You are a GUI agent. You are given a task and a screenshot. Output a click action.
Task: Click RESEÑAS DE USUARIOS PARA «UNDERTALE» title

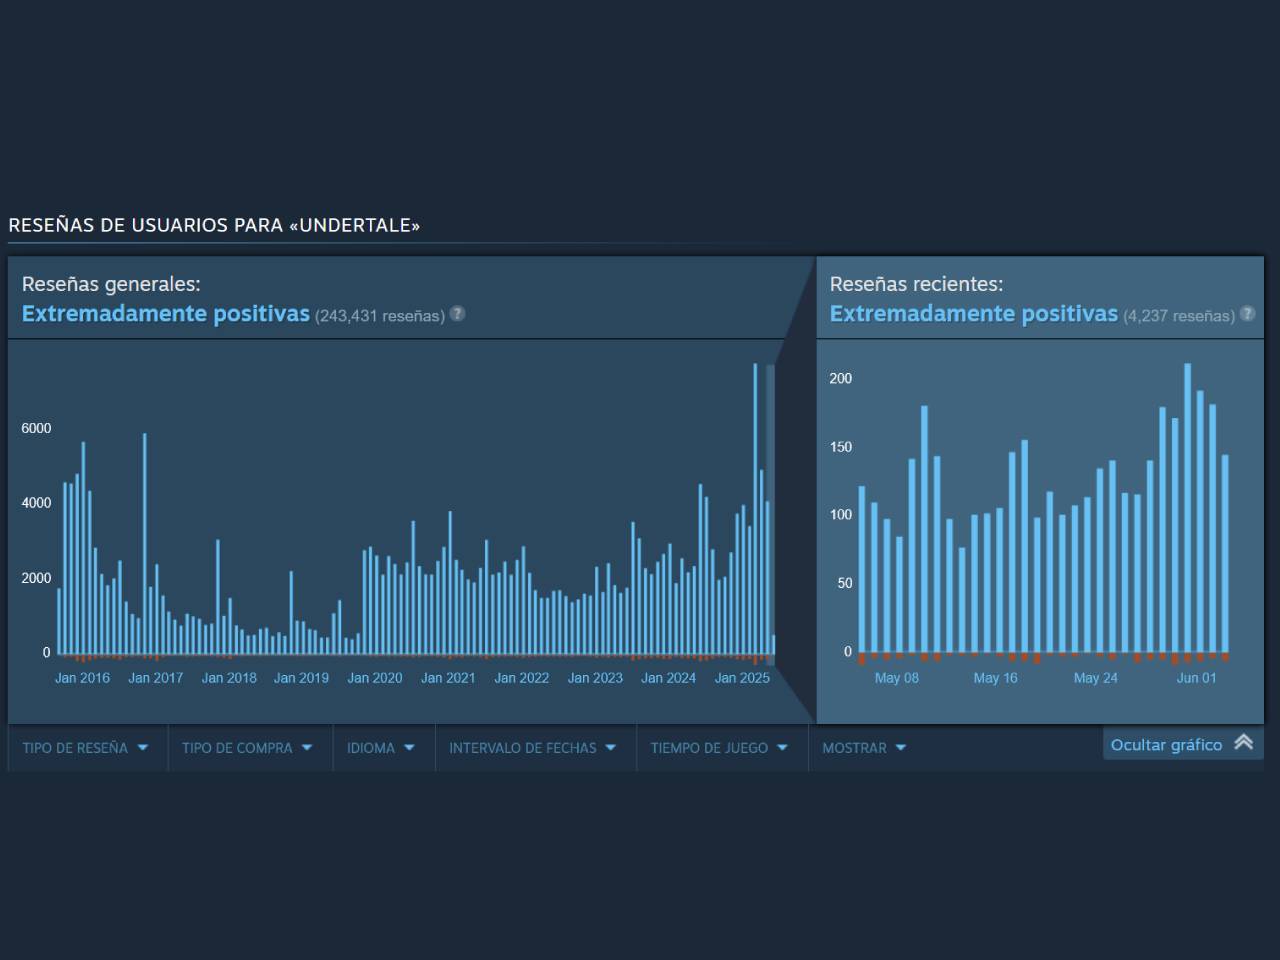coord(214,225)
